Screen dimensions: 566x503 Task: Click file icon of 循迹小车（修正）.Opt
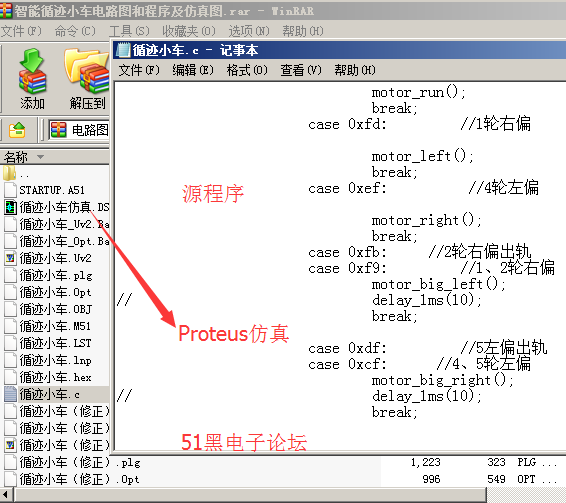coord(10,479)
